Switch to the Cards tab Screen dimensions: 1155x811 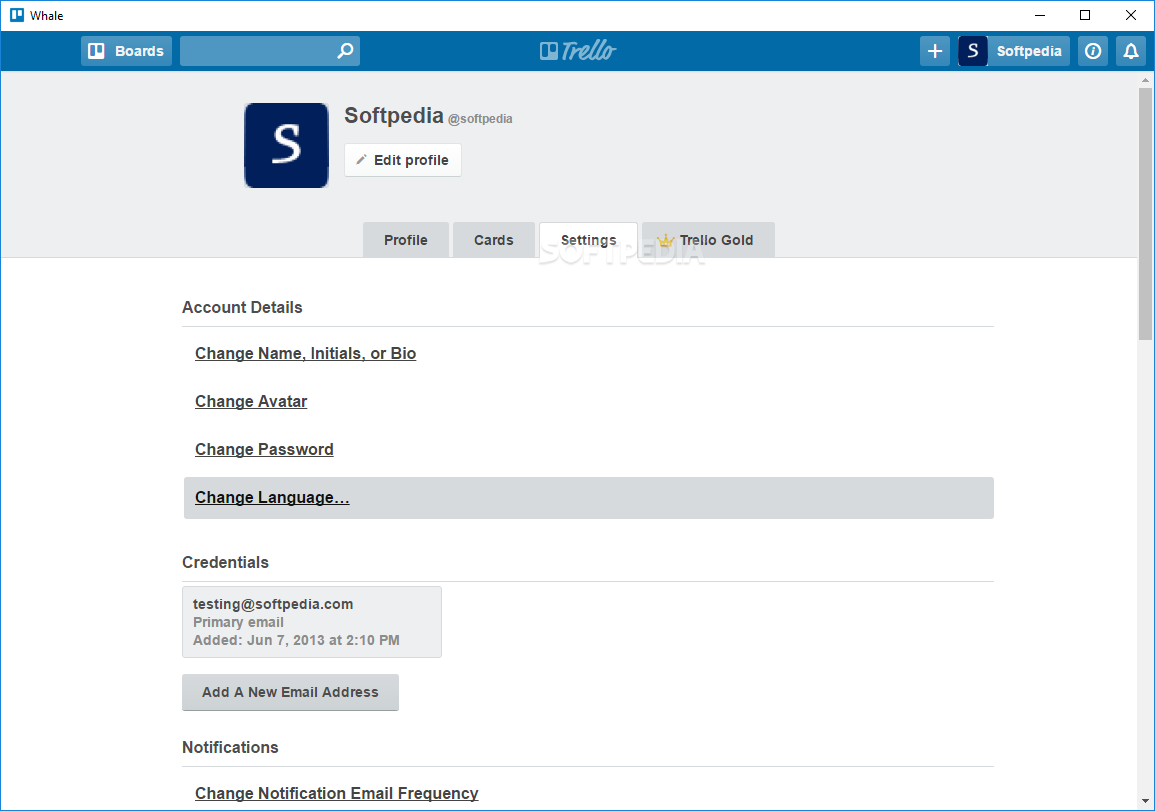(x=494, y=240)
